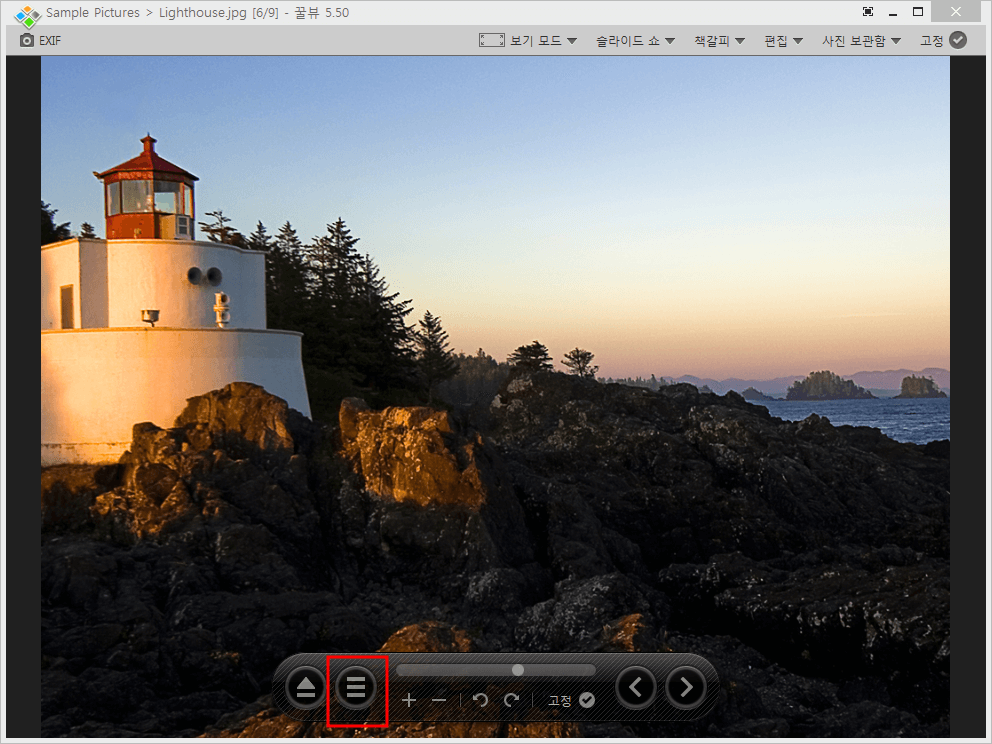Viewport: 992px width, 744px height.
Task: Click zoom slider track in overlay
Action: click(496, 669)
